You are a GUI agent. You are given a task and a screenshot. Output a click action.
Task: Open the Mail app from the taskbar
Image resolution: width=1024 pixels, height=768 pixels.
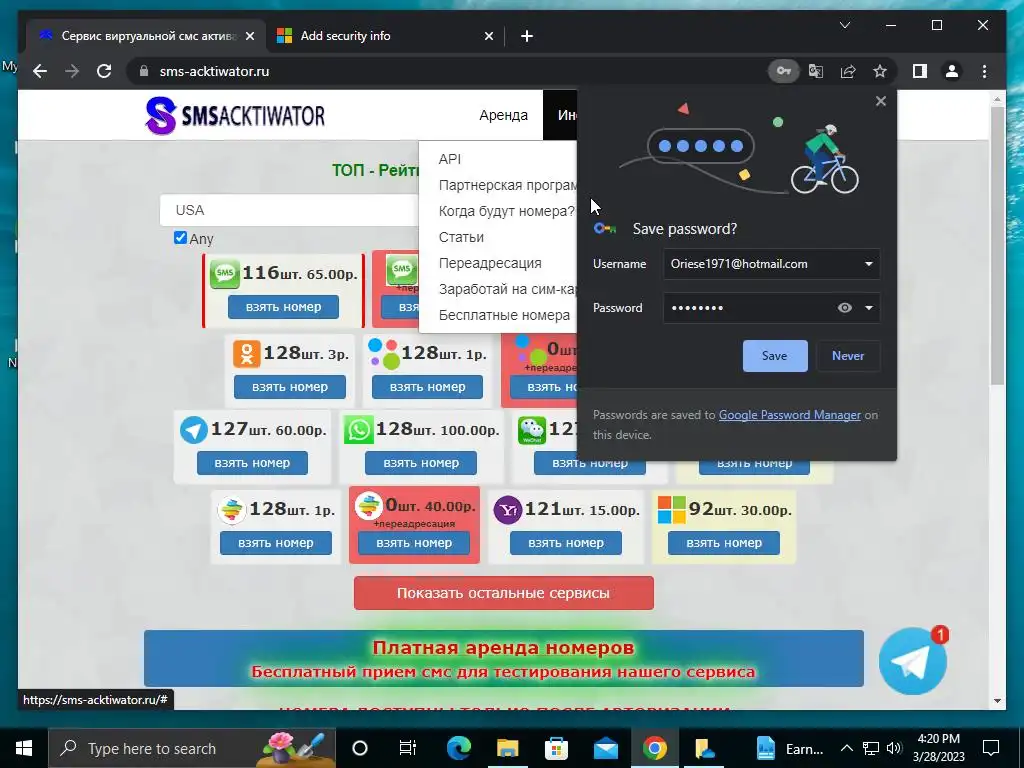605,748
